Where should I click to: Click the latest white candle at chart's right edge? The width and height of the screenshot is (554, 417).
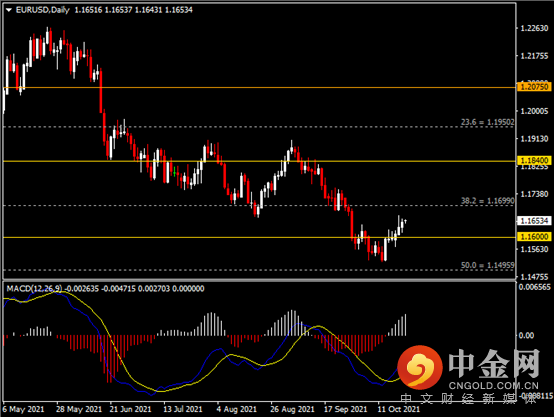click(x=406, y=221)
